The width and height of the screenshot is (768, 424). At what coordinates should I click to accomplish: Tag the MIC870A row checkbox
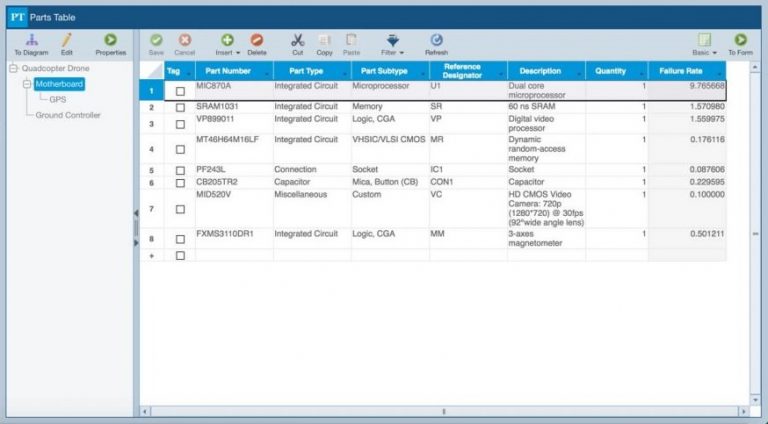[x=180, y=92]
